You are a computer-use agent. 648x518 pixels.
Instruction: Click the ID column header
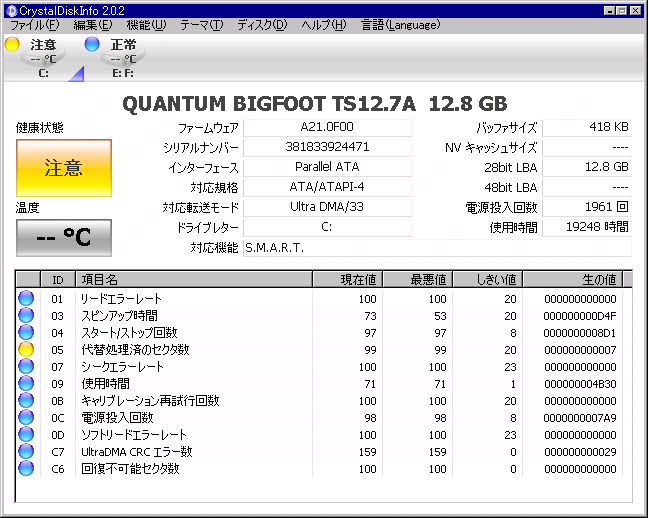(x=58, y=279)
